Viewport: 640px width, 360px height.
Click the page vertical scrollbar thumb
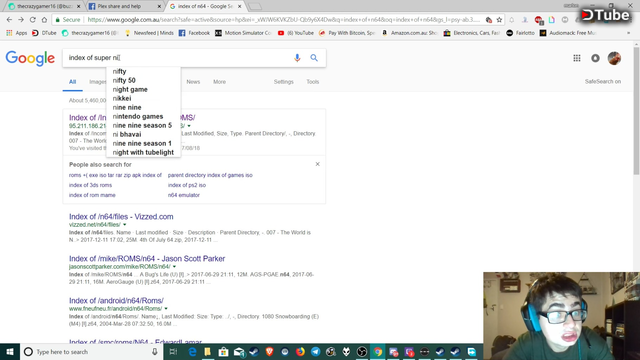(636, 110)
